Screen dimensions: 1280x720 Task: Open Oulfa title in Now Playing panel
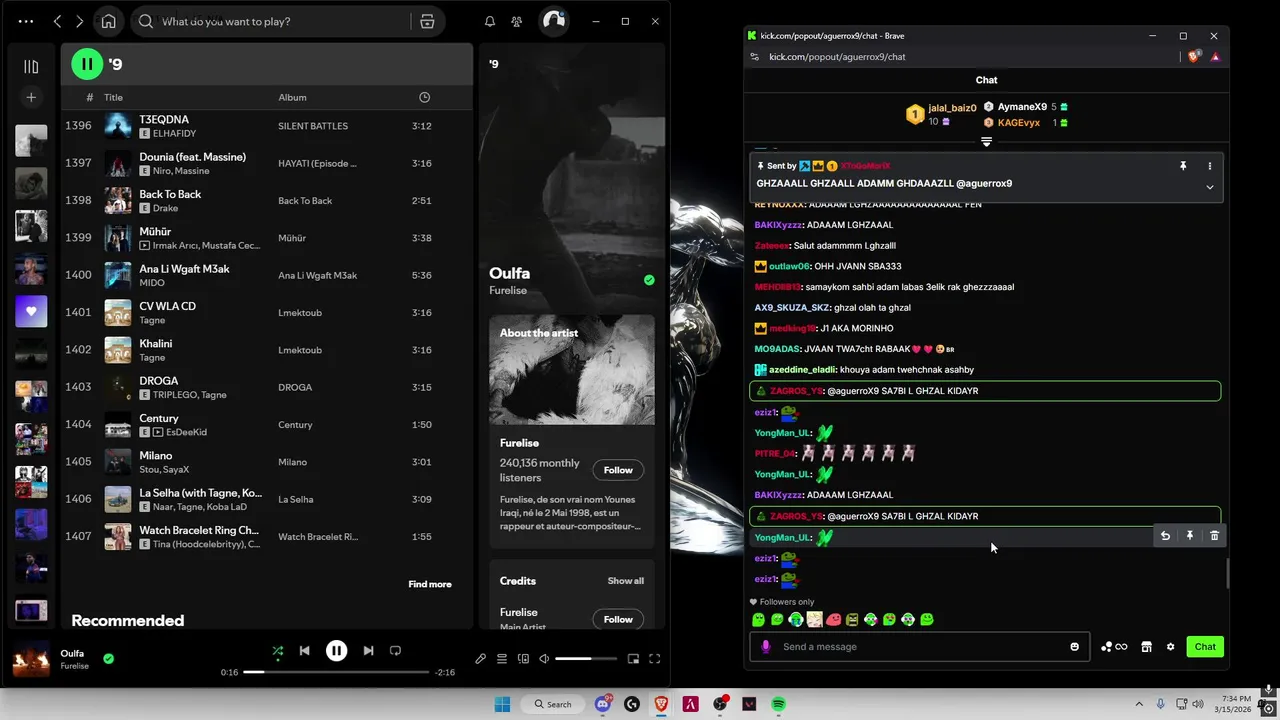pyautogui.click(x=509, y=273)
